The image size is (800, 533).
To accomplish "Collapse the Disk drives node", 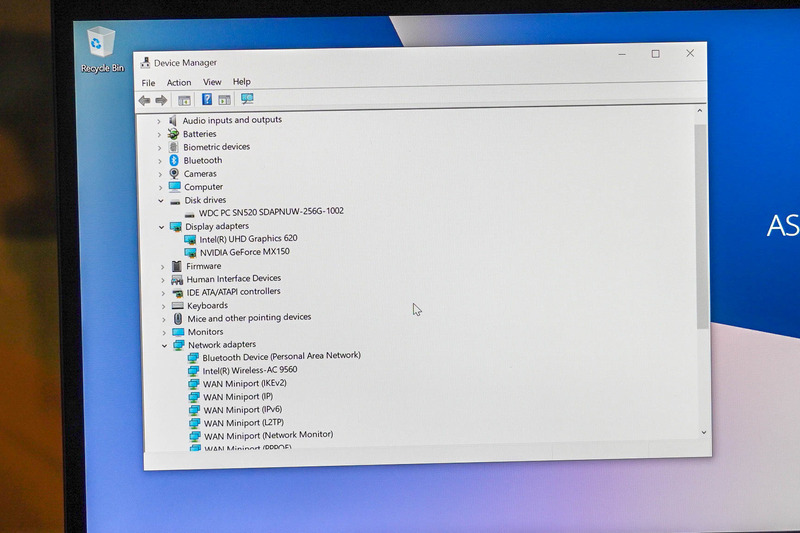I will tap(161, 201).
